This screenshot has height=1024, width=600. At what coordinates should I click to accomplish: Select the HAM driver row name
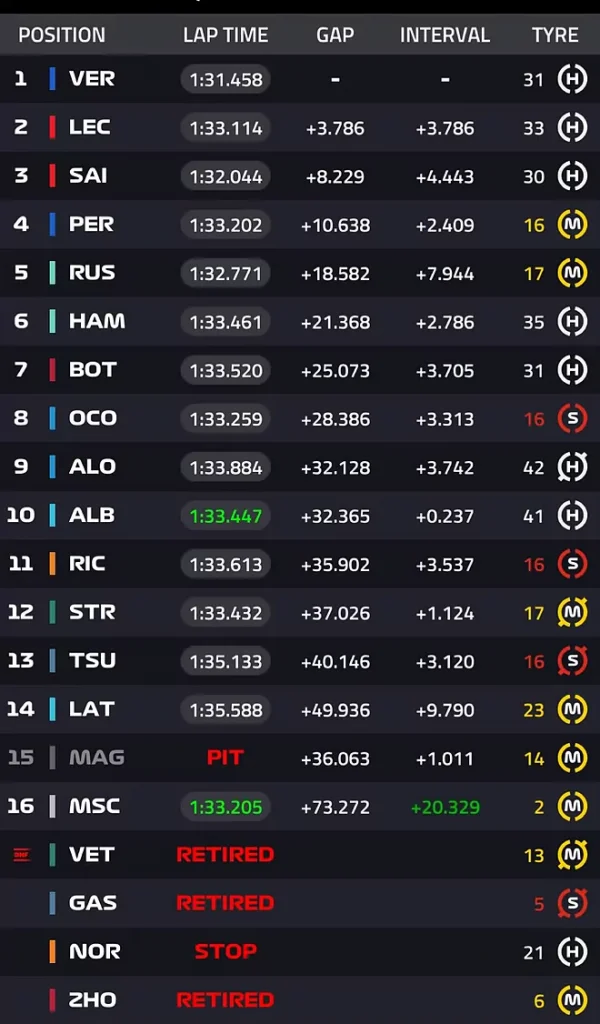(x=97, y=321)
